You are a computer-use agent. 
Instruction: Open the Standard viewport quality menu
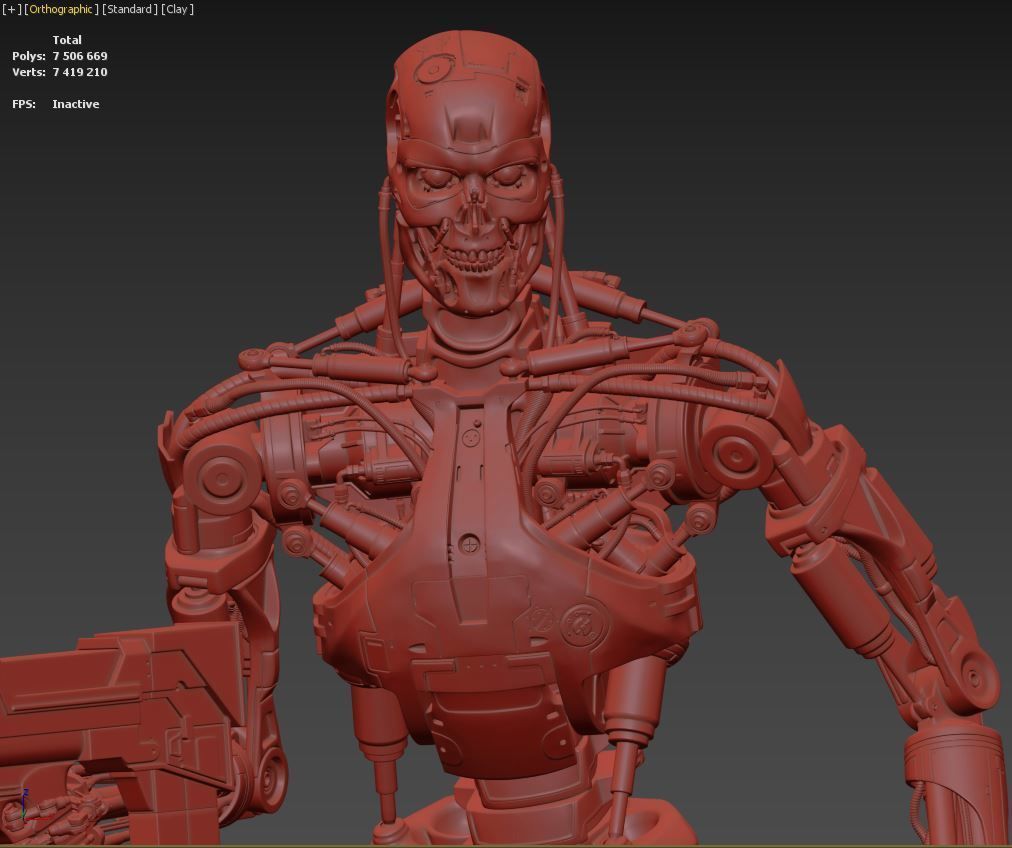[x=130, y=9]
